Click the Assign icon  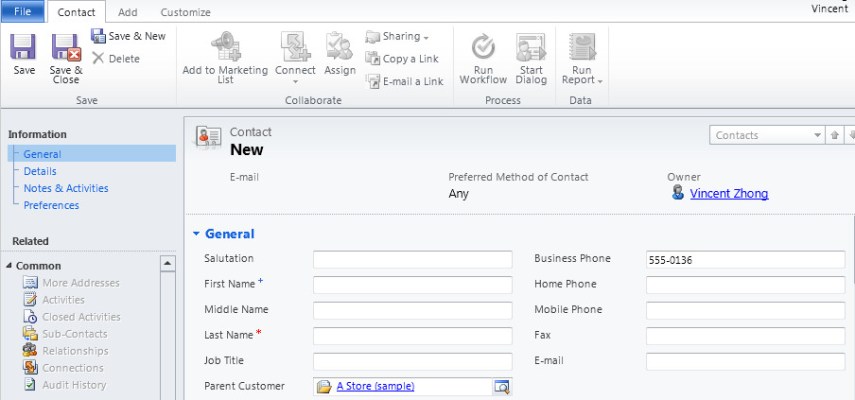pyautogui.click(x=340, y=46)
